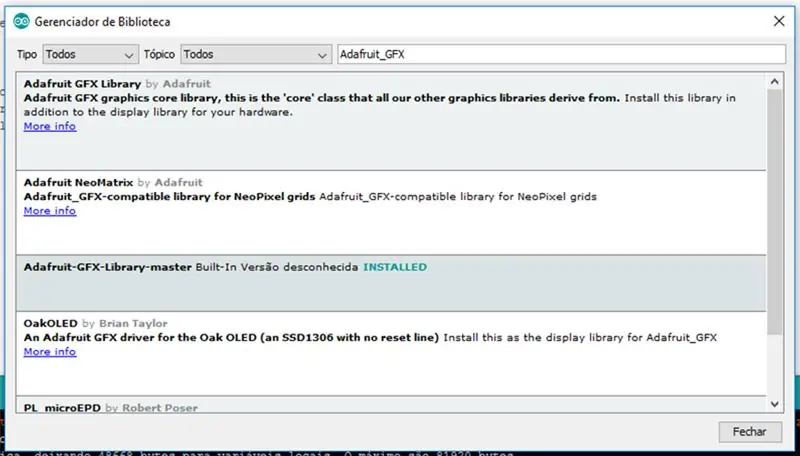
Task: Click the scrollbar down arrow
Action: click(x=774, y=404)
